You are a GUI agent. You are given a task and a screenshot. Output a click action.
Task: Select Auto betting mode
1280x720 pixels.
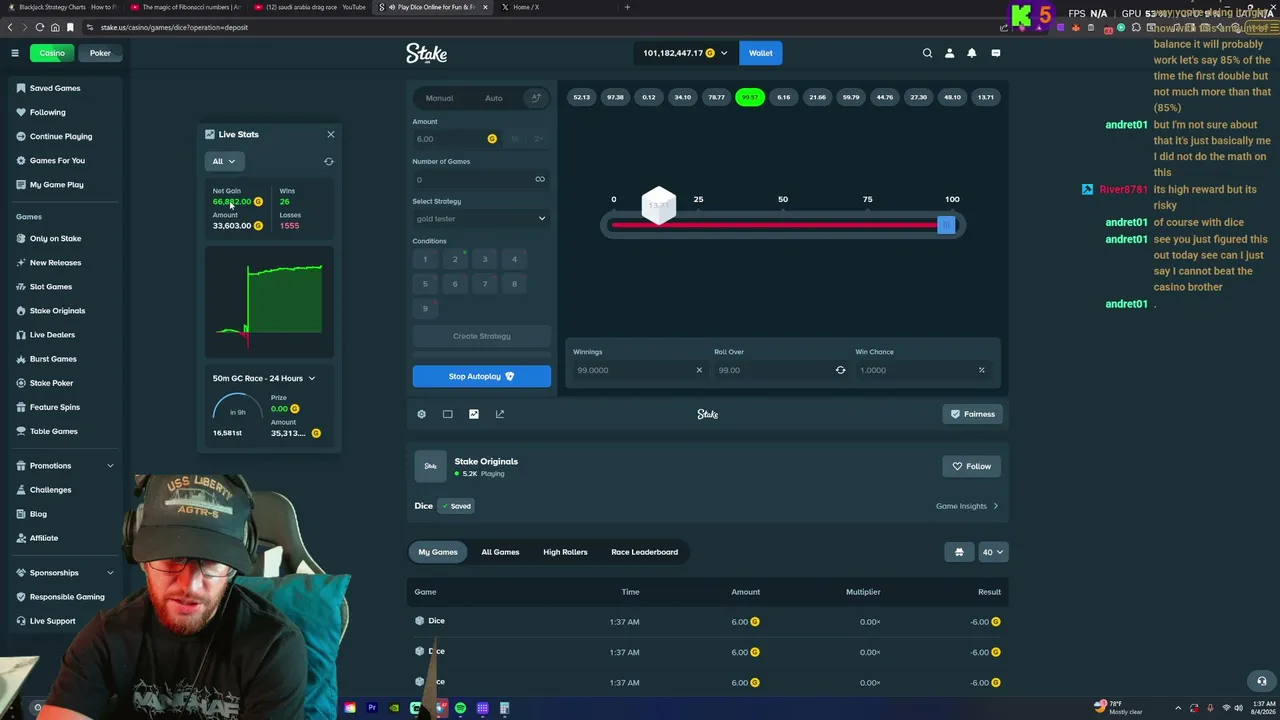point(494,98)
